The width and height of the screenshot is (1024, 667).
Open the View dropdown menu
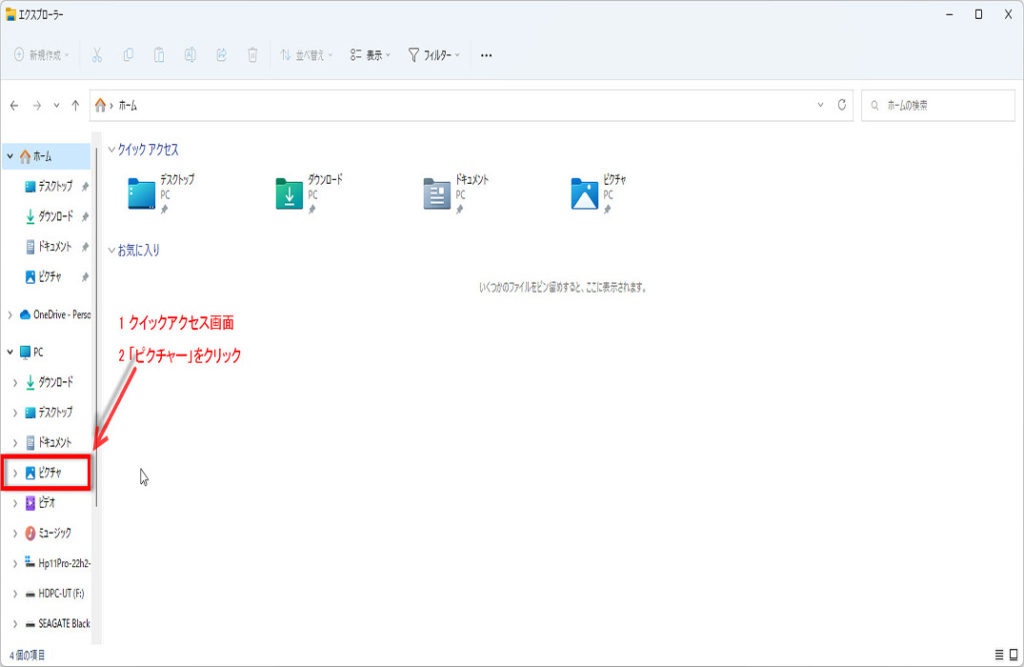(x=371, y=55)
